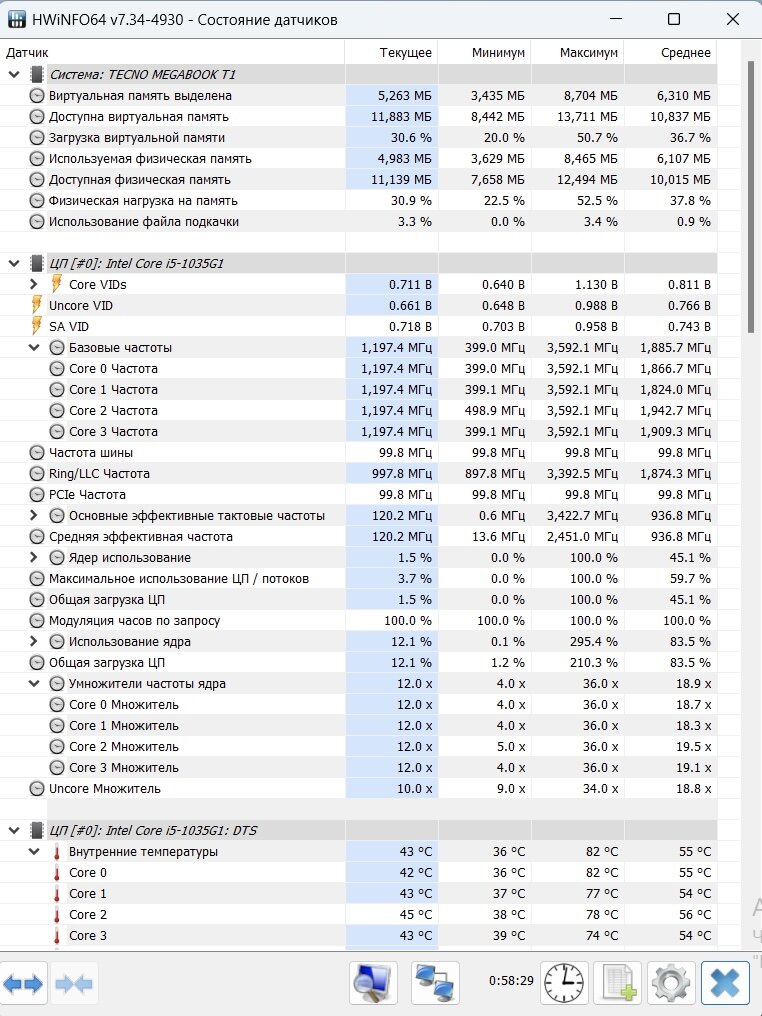Open sensor settings gear icon

671,984
